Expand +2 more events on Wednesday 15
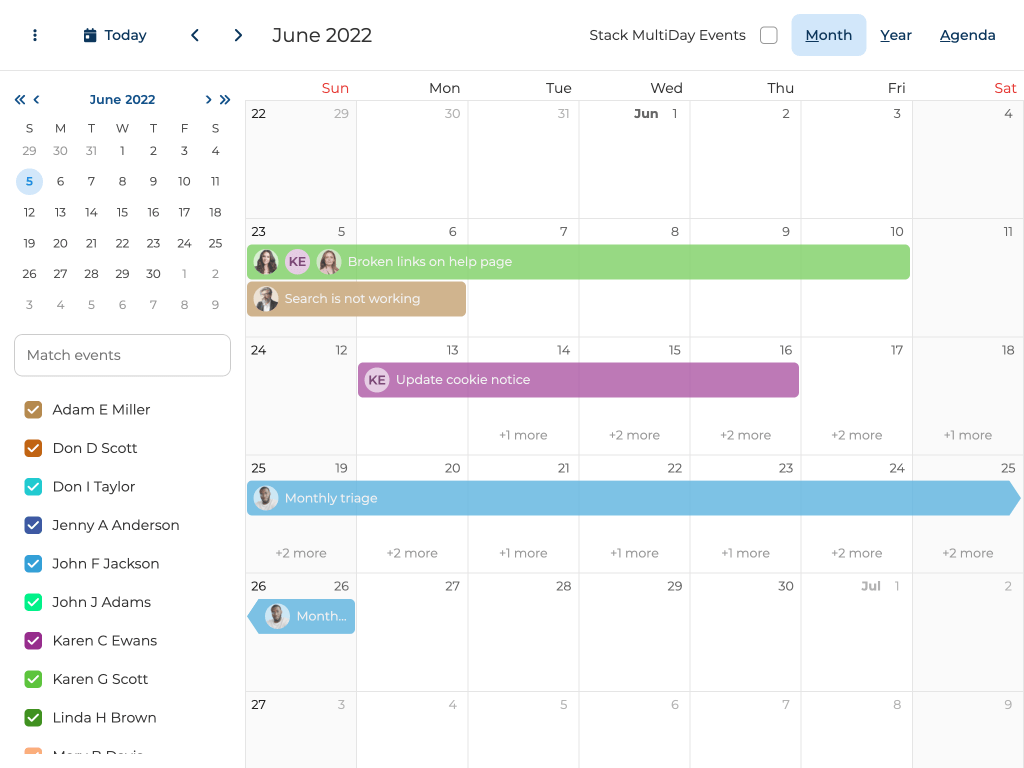Viewport: 1024px width, 768px height. 634,435
